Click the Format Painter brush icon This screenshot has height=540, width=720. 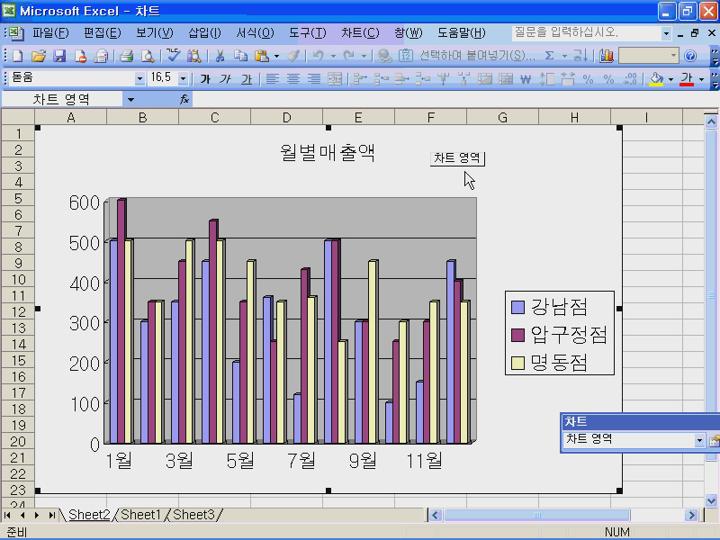pyautogui.click(x=293, y=56)
